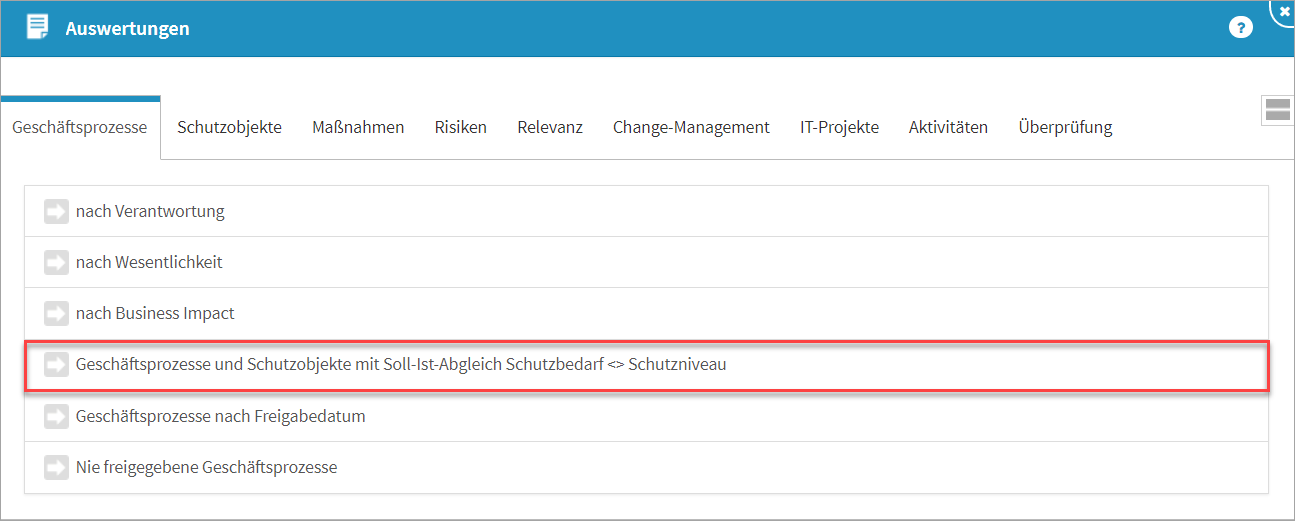This screenshot has height=521, width=1295.
Task: Click the Auswertungen document icon
Action: 38,27
